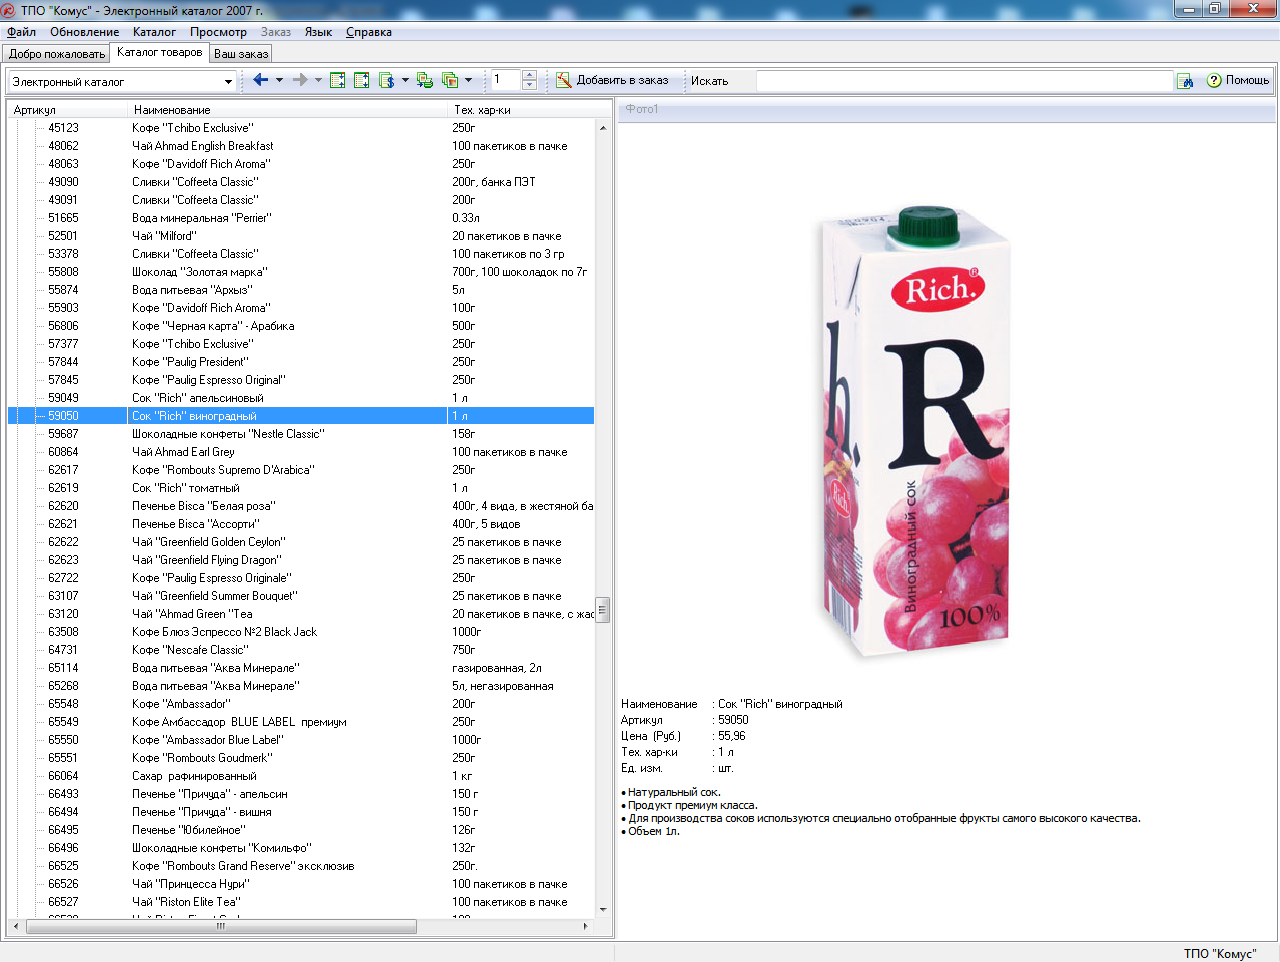The width and height of the screenshot is (1280, 962).
Task: Click the Rich grape juice product photo
Action: 916,430
